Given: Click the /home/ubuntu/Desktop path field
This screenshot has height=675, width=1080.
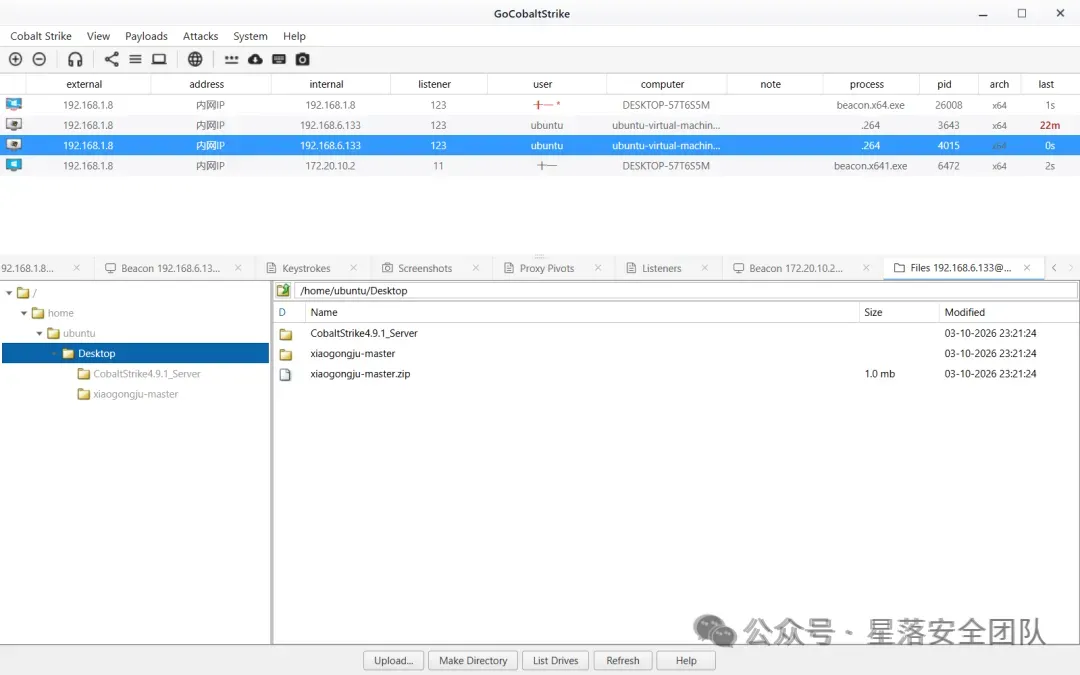Looking at the screenshot, I should 685,291.
